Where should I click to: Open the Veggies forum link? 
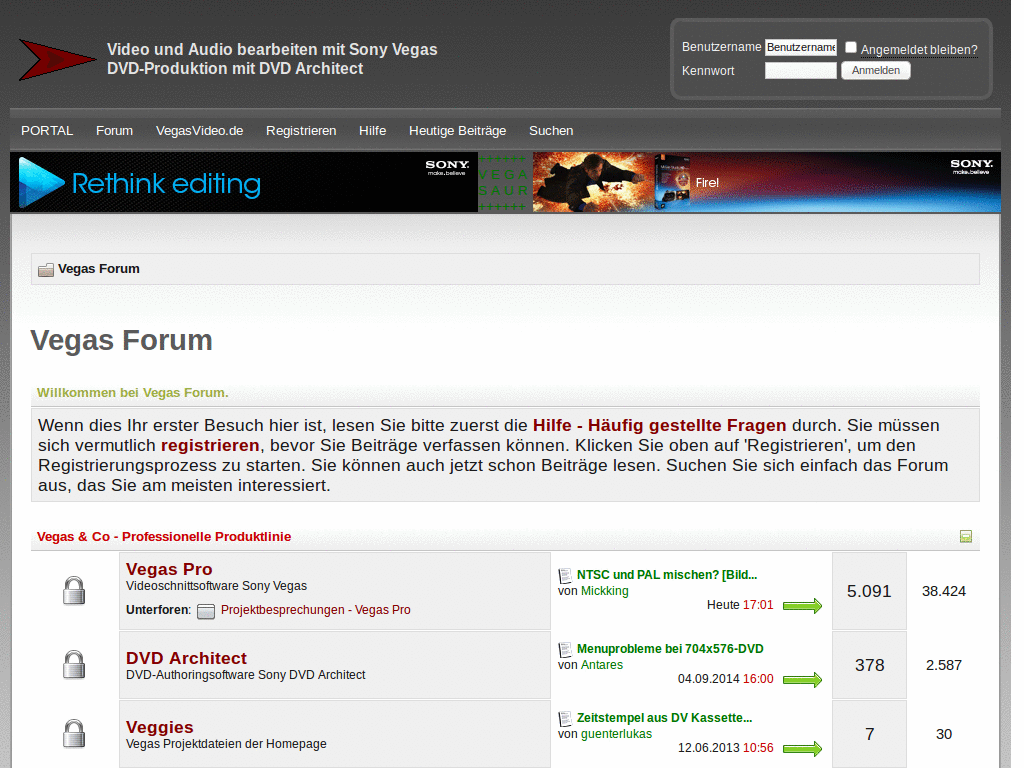tap(159, 727)
